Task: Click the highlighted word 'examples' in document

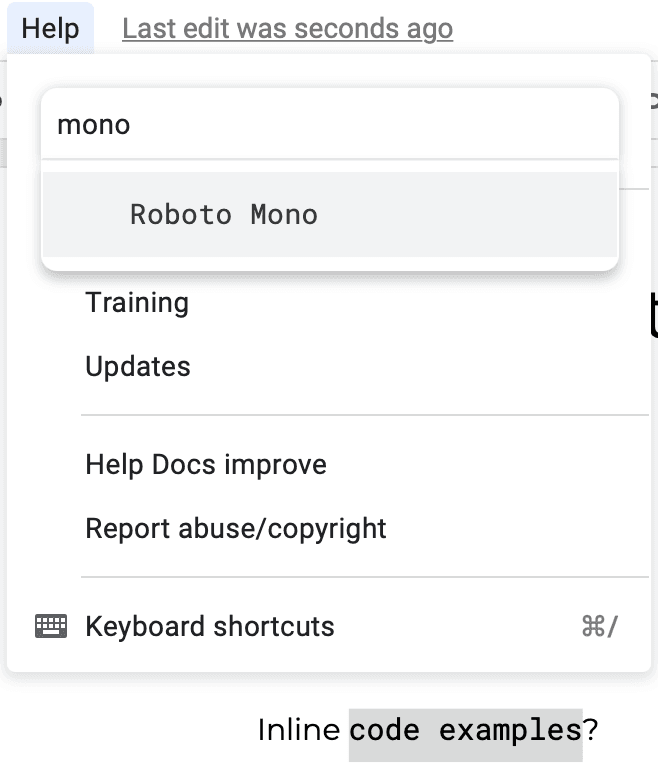Action: pyautogui.click(x=510, y=732)
